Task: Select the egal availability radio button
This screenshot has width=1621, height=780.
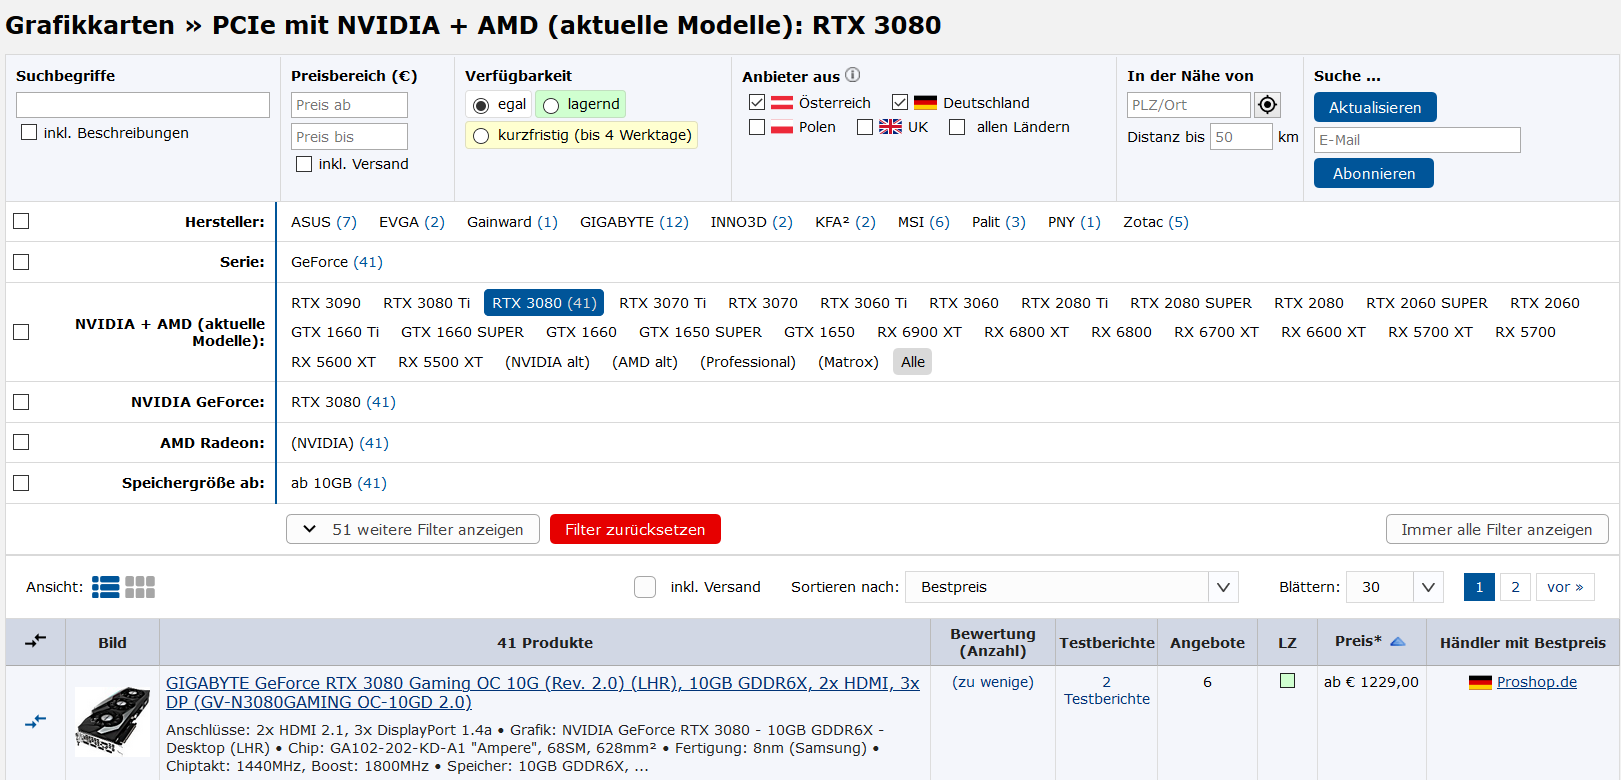Action: (481, 105)
